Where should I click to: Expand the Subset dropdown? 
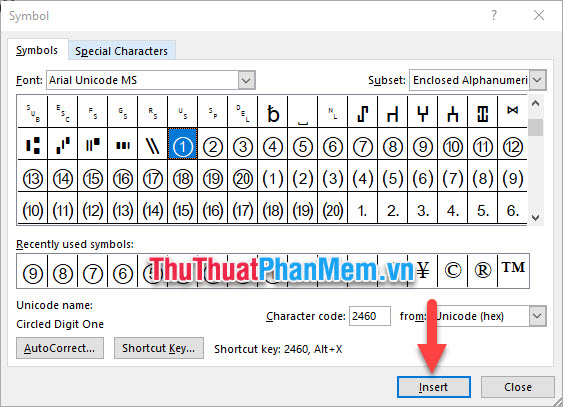tap(538, 80)
